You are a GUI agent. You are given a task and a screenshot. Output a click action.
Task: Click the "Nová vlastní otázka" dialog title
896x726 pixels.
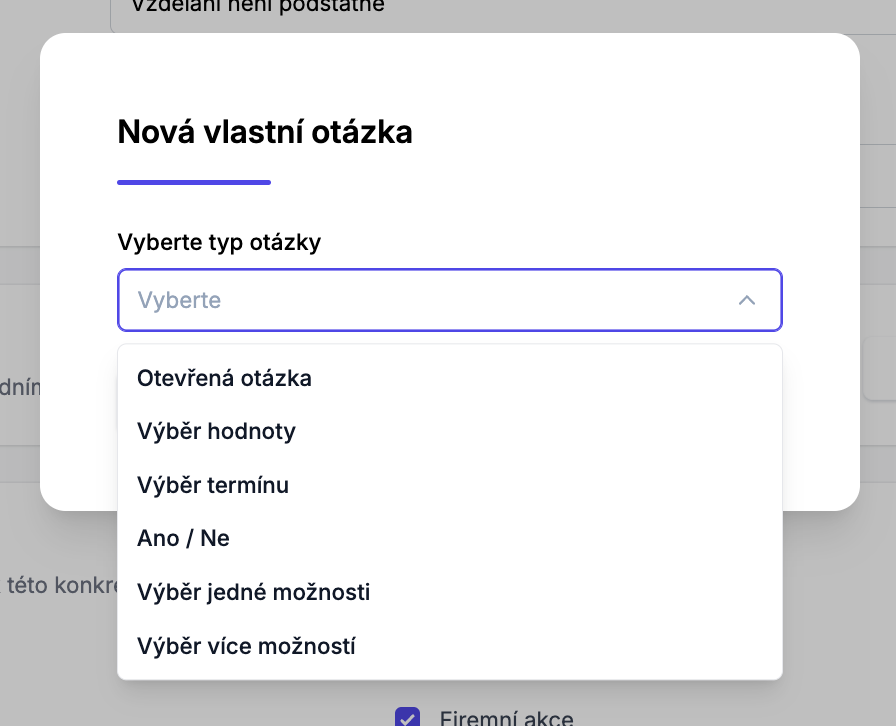point(264,131)
